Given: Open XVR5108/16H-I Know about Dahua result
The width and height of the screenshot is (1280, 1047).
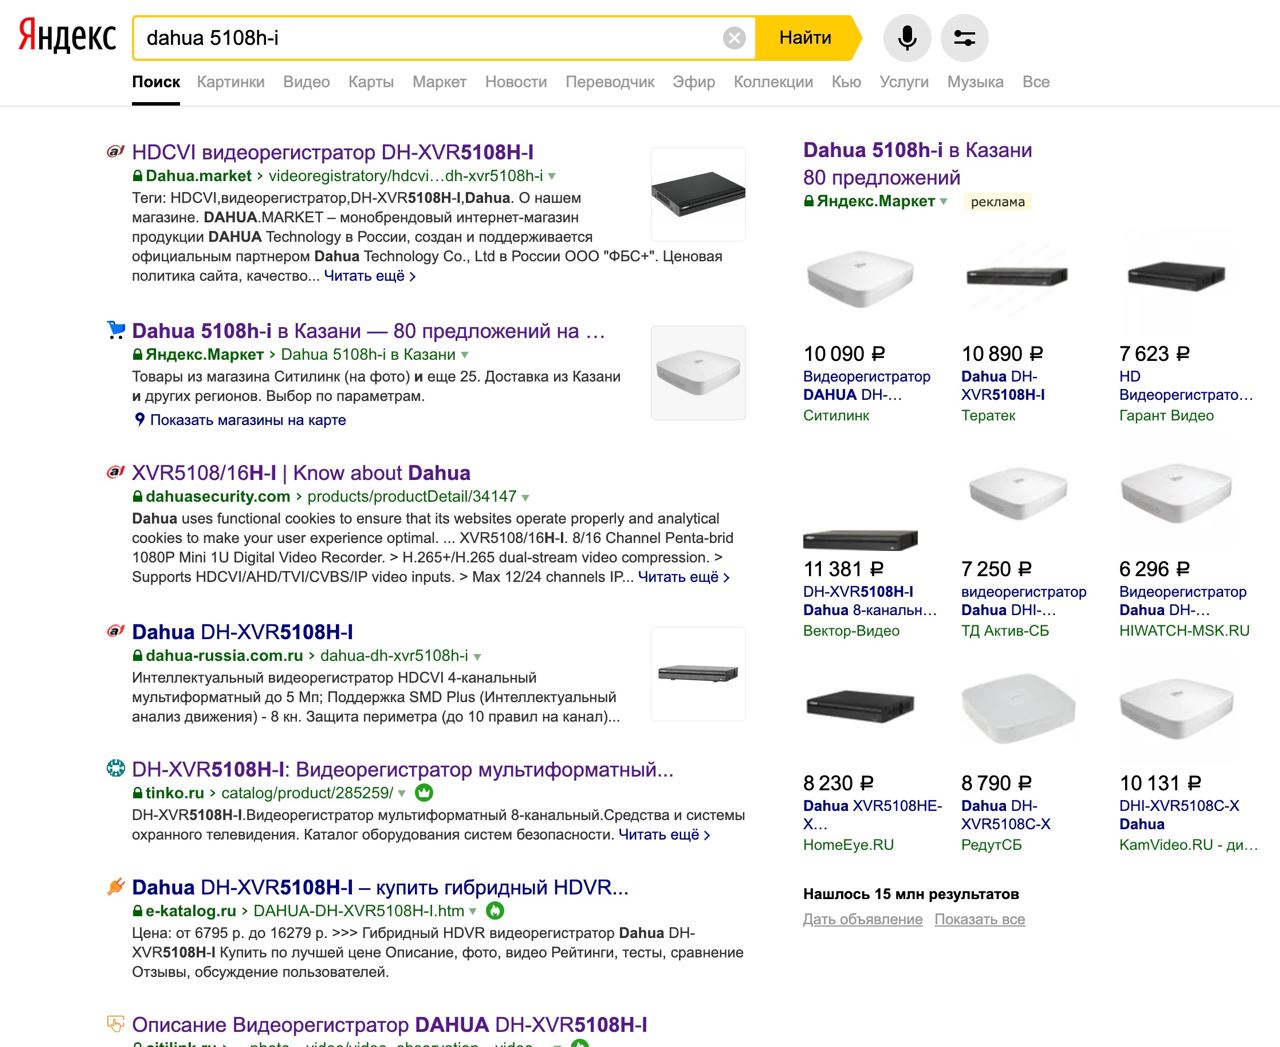Looking at the screenshot, I should tap(301, 473).
